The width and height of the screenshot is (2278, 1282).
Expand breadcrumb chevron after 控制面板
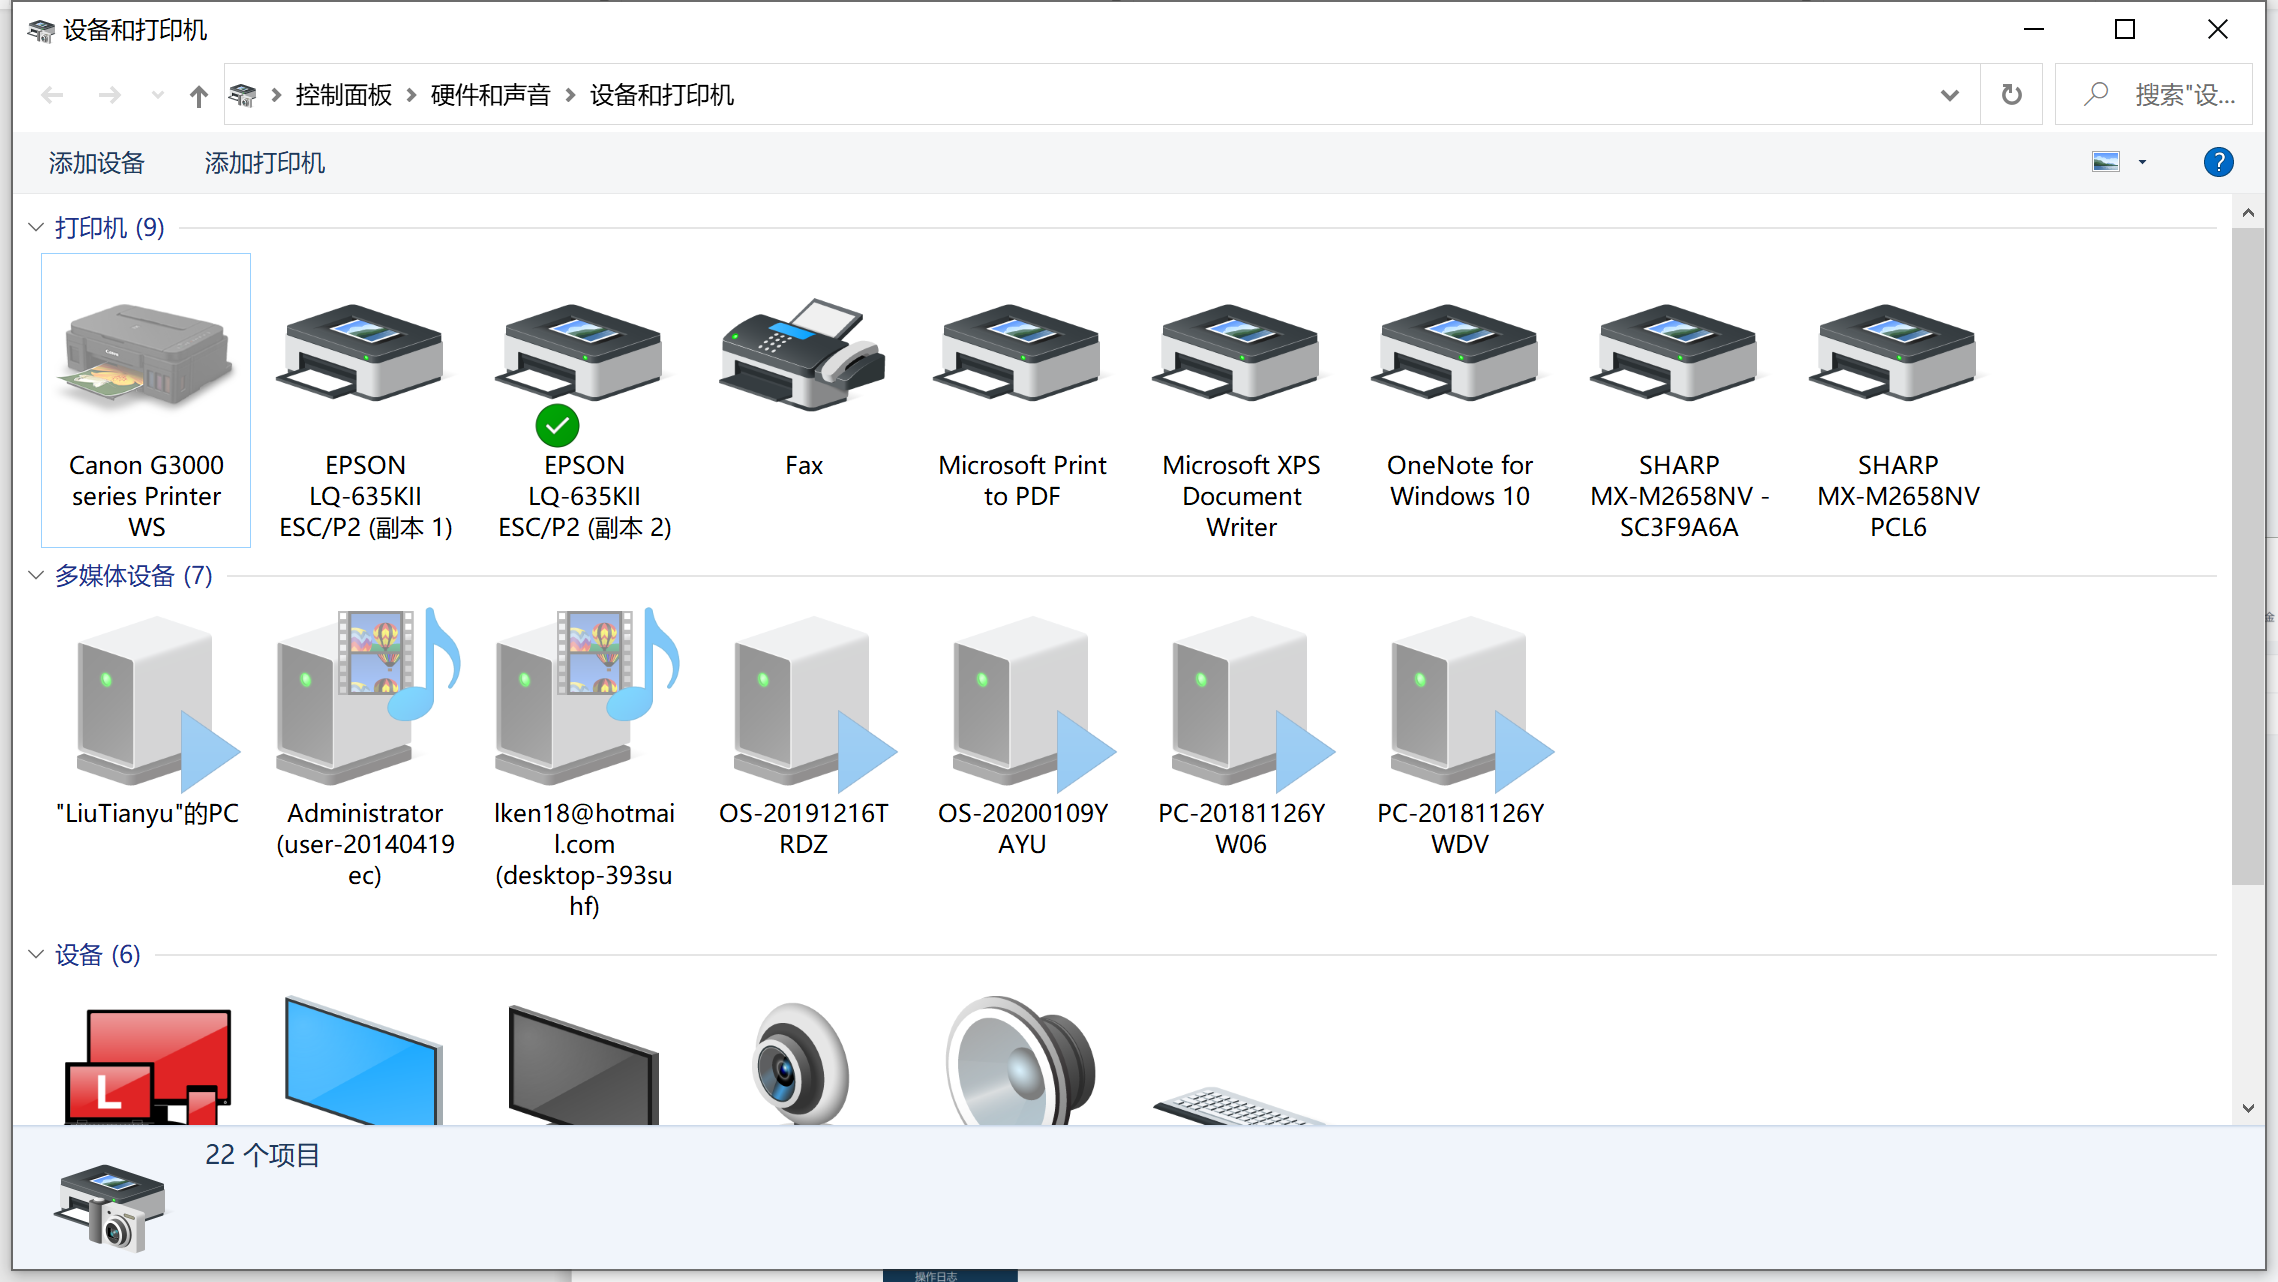click(411, 95)
